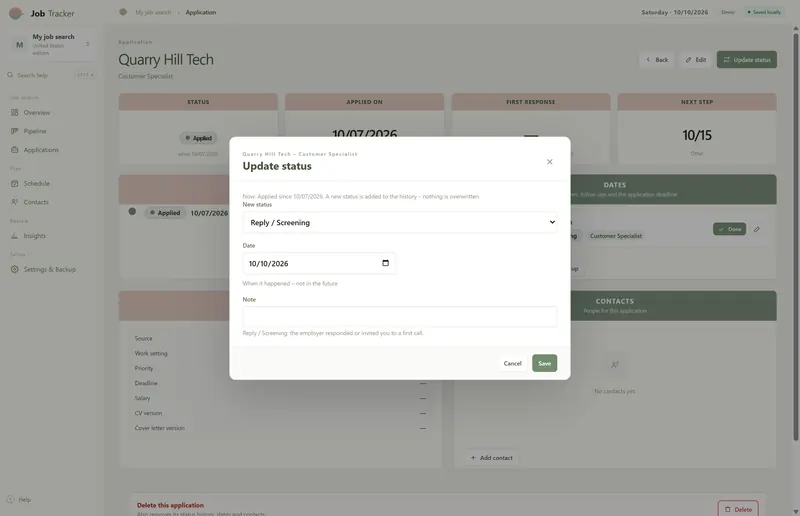The width and height of the screenshot is (800, 516).
Task: Click the My job search breadcrumb
Action: pyautogui.click(x=153, y=12)
